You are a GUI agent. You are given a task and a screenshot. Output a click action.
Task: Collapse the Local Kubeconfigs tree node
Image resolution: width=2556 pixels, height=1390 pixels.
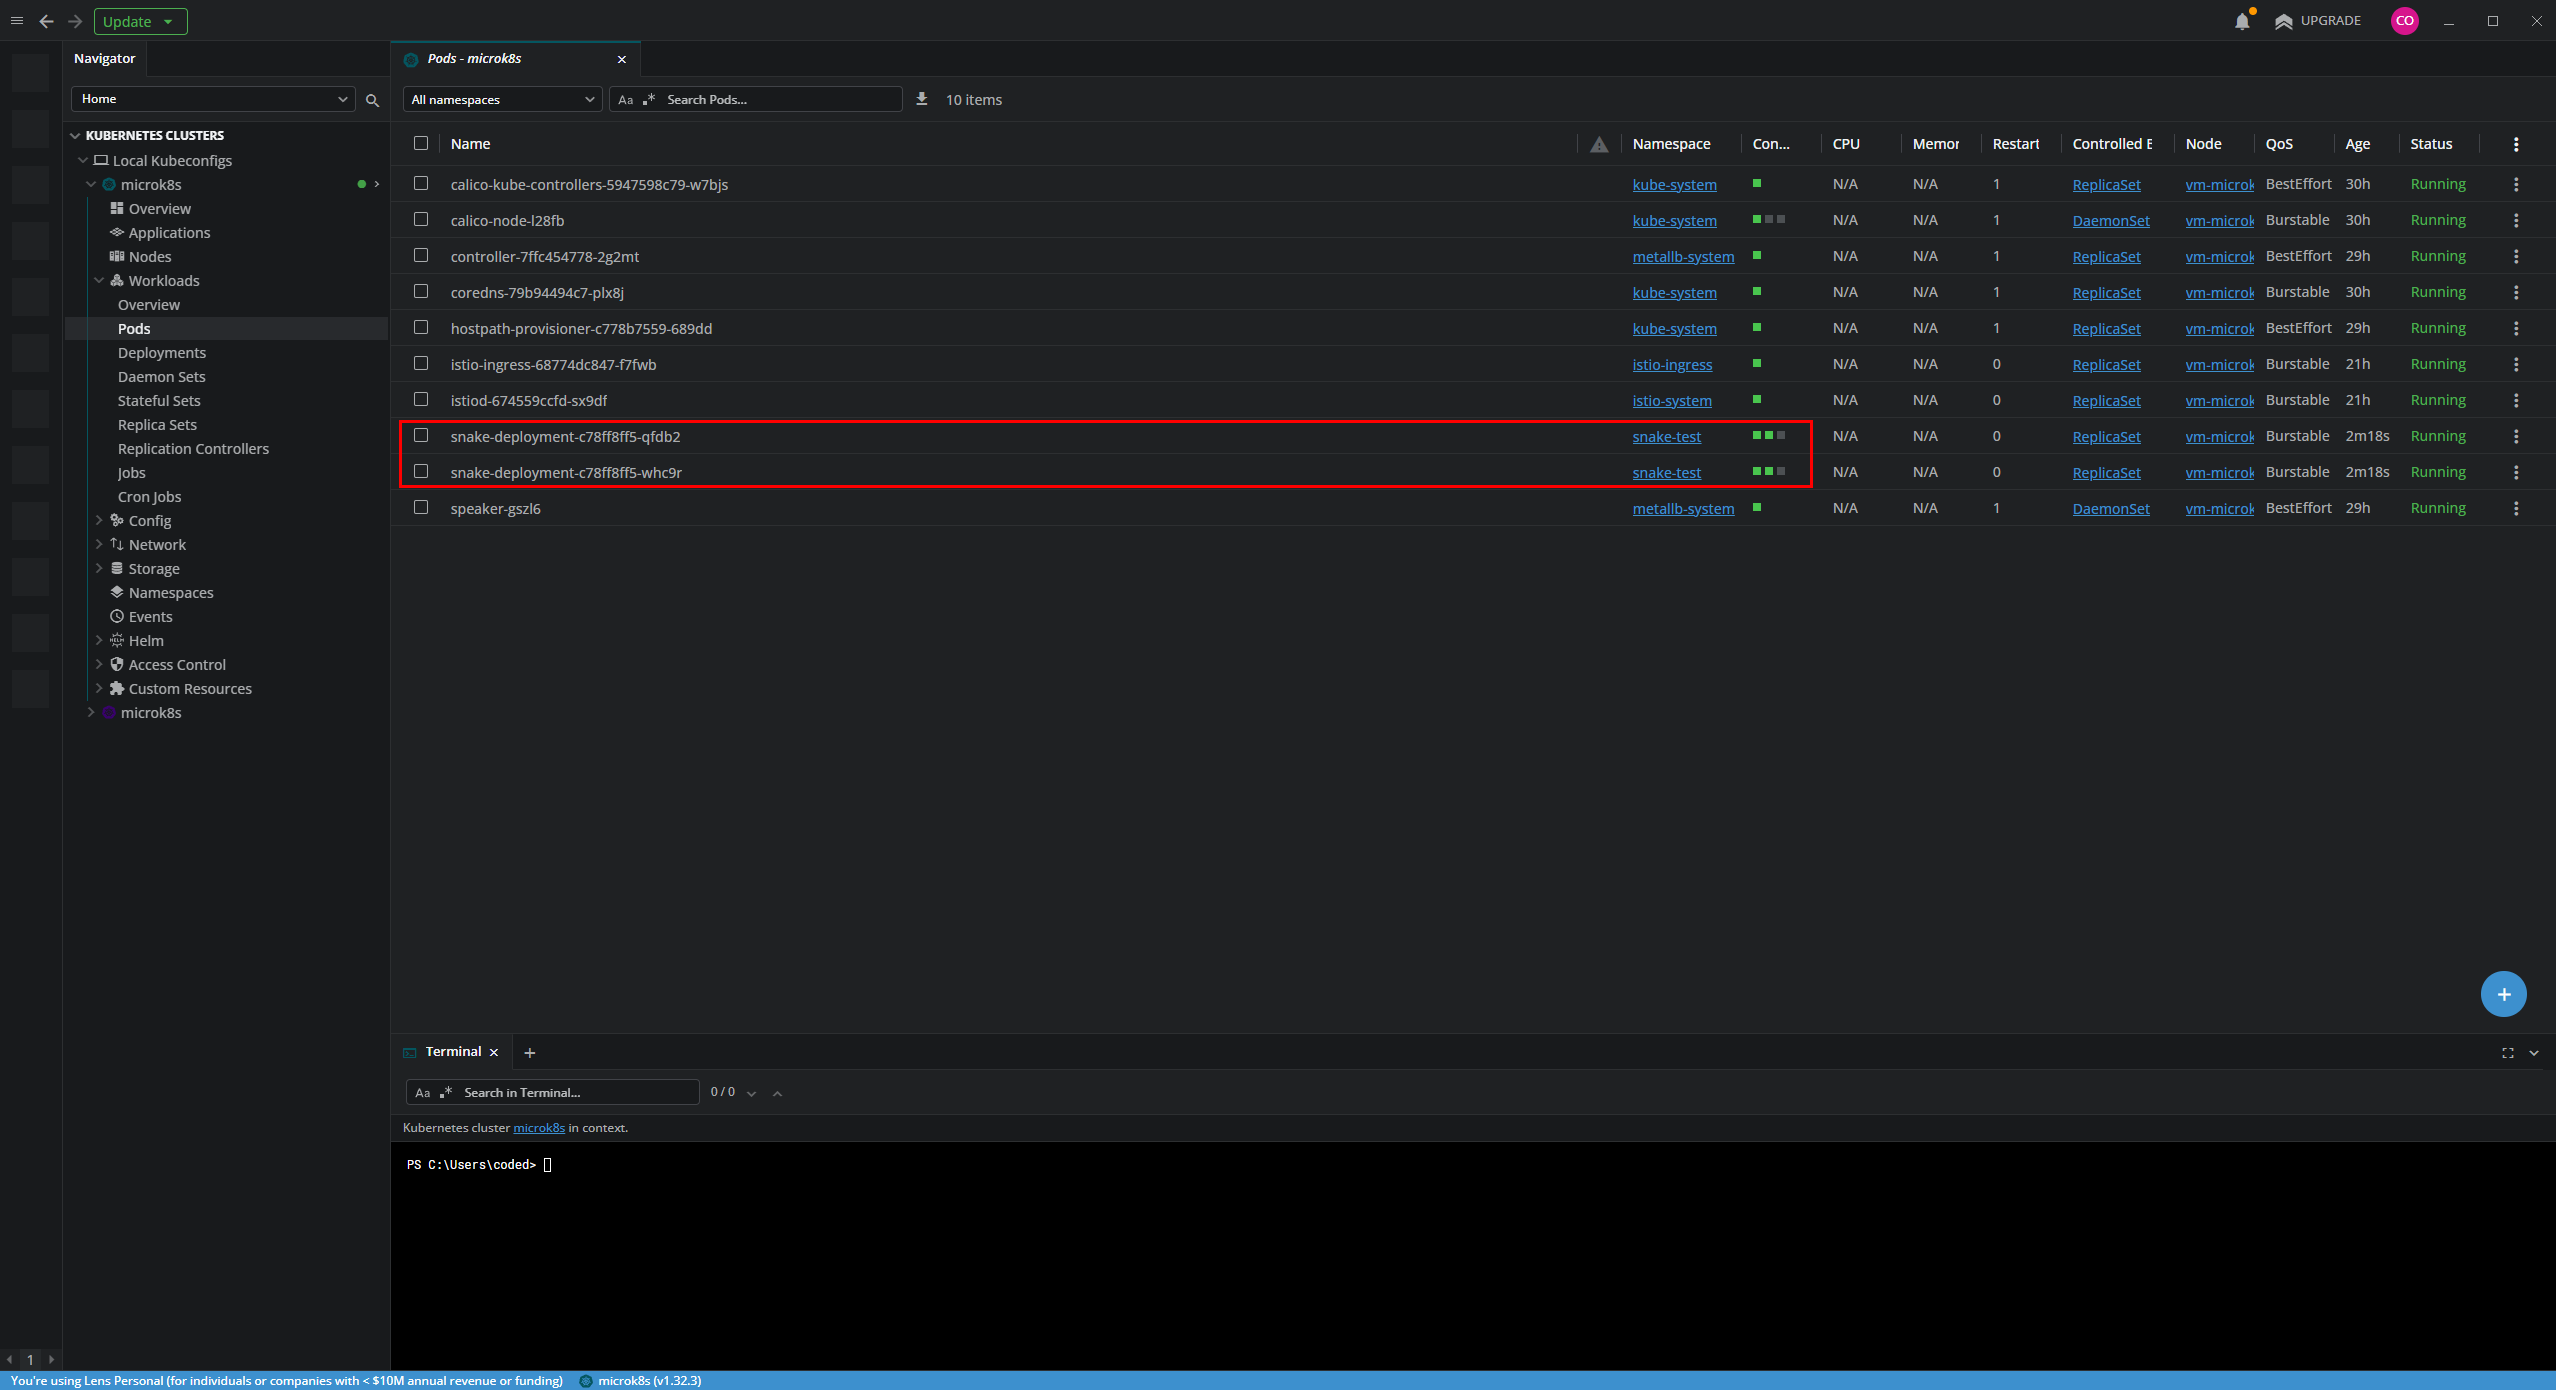[x=83, y=160]
